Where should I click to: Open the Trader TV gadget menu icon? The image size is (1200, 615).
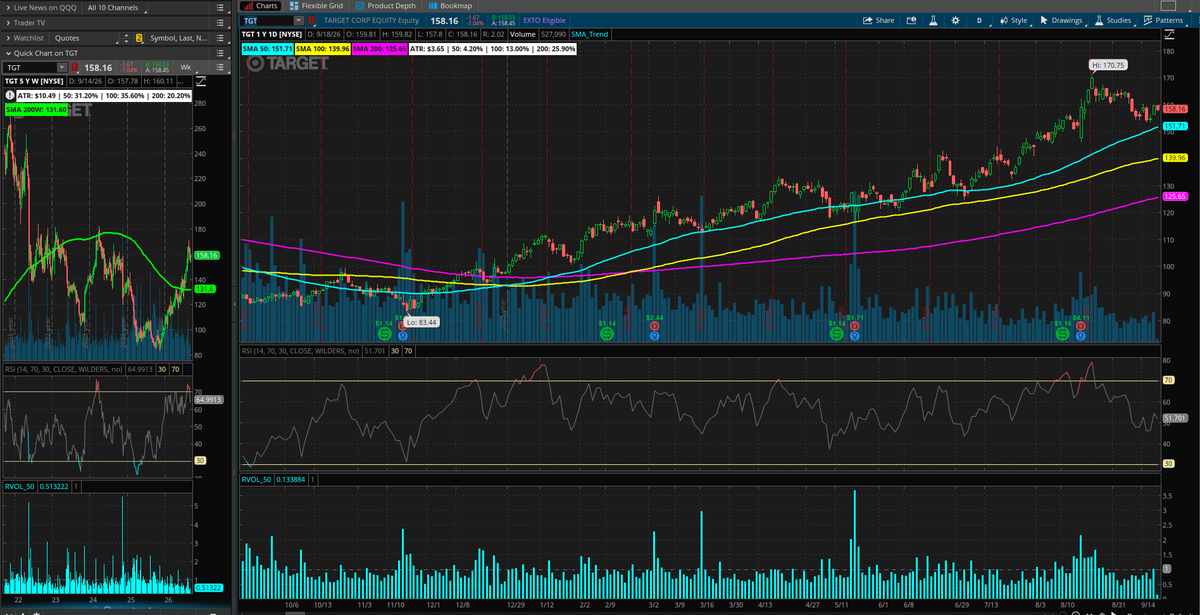[x=219, y=23]
